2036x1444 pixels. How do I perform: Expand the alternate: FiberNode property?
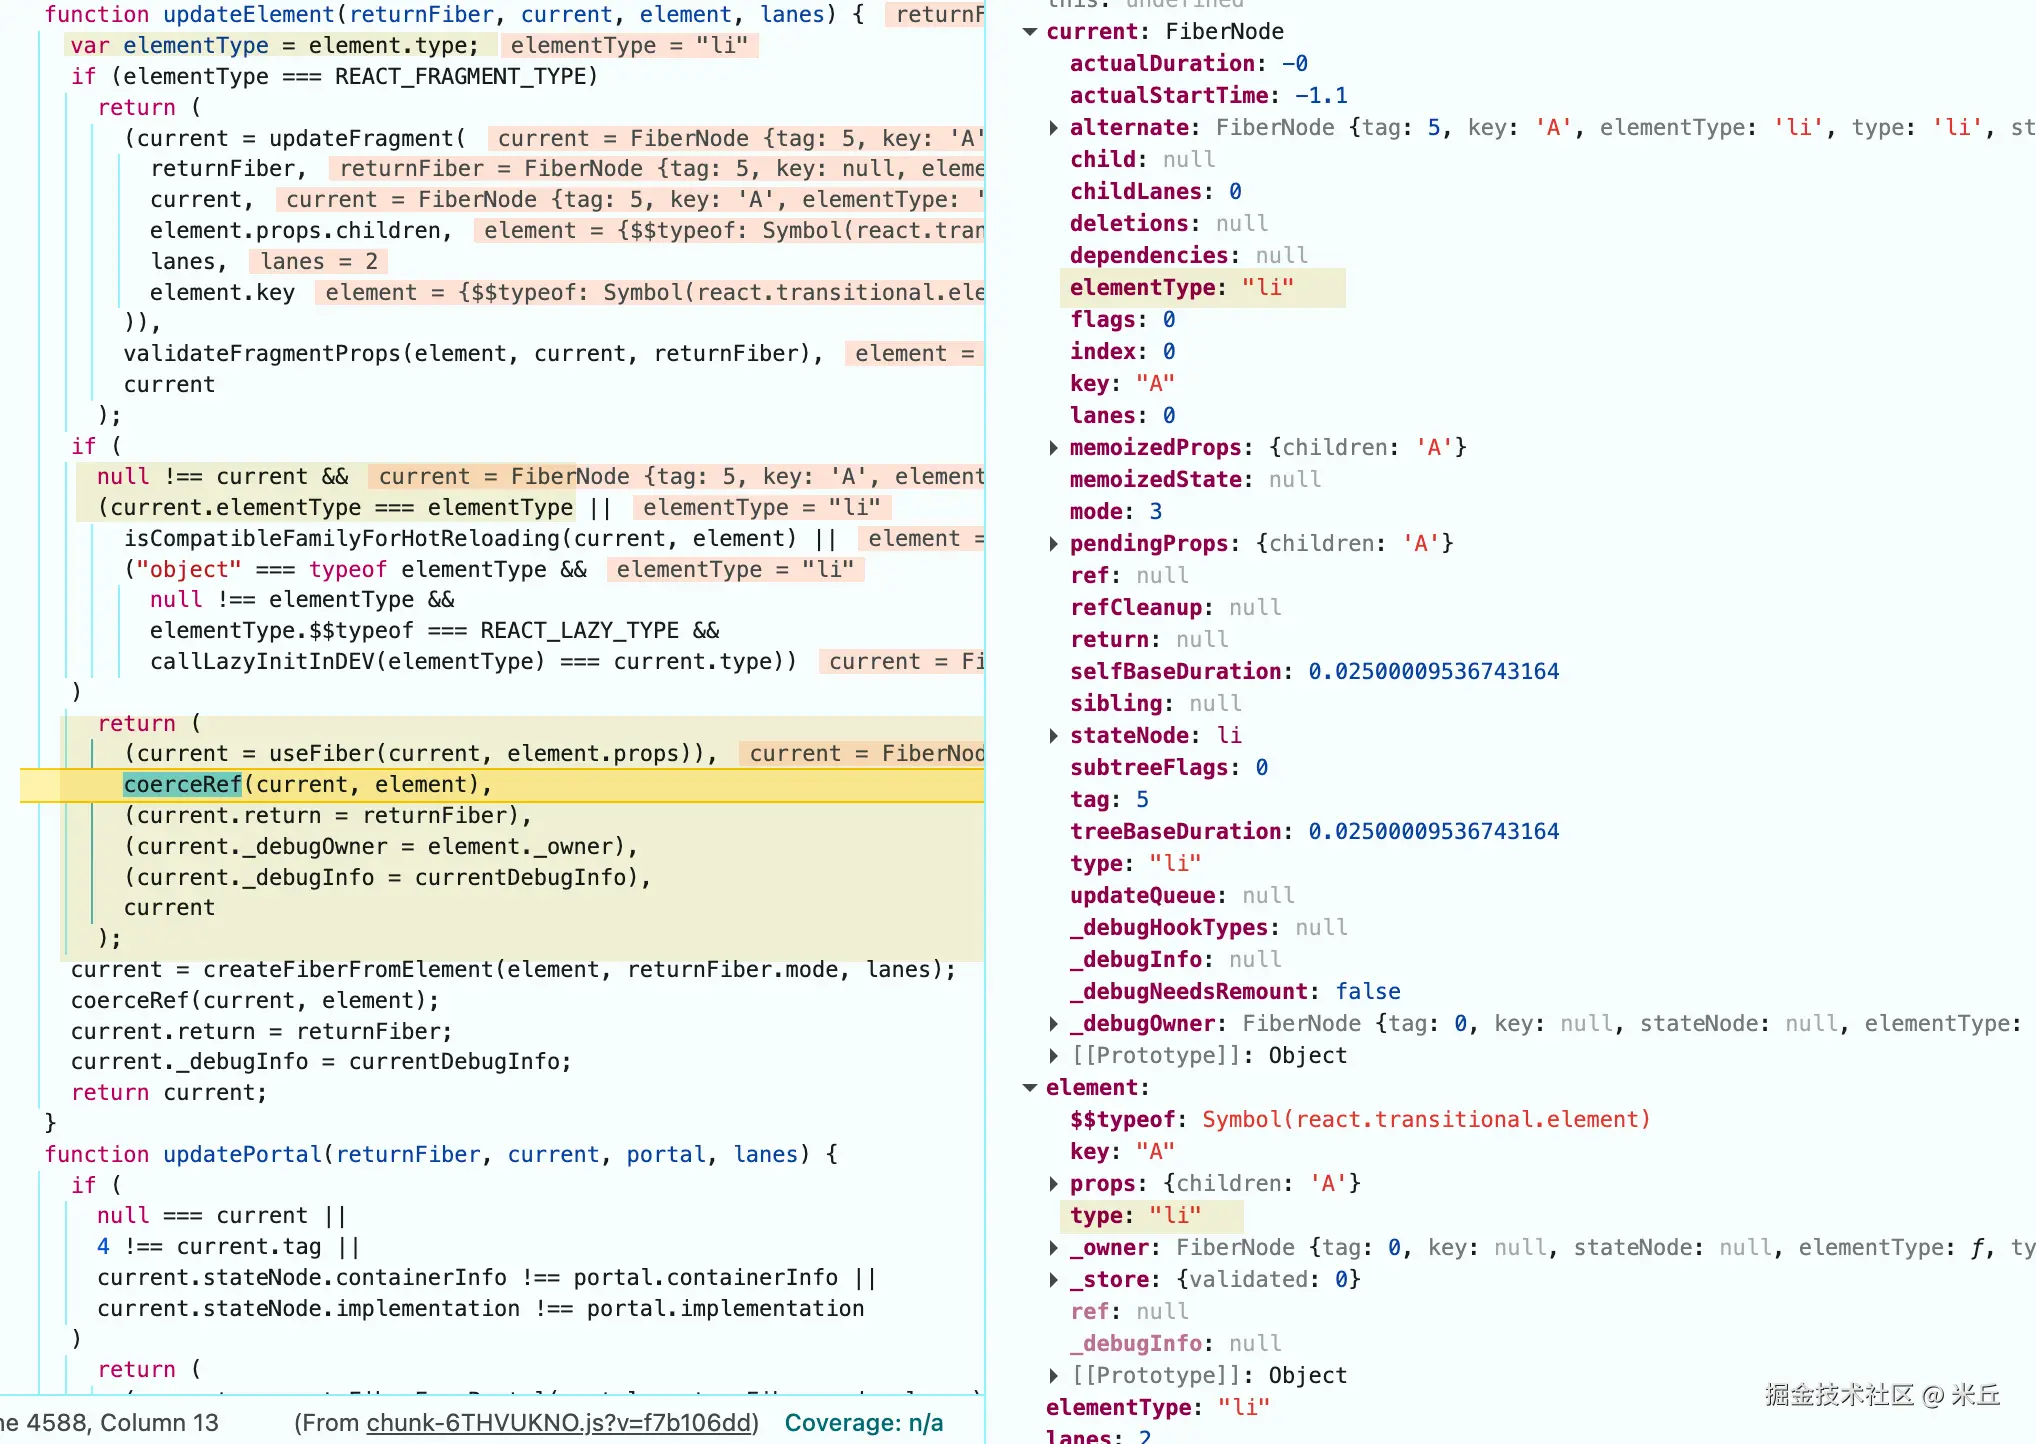1053,128
